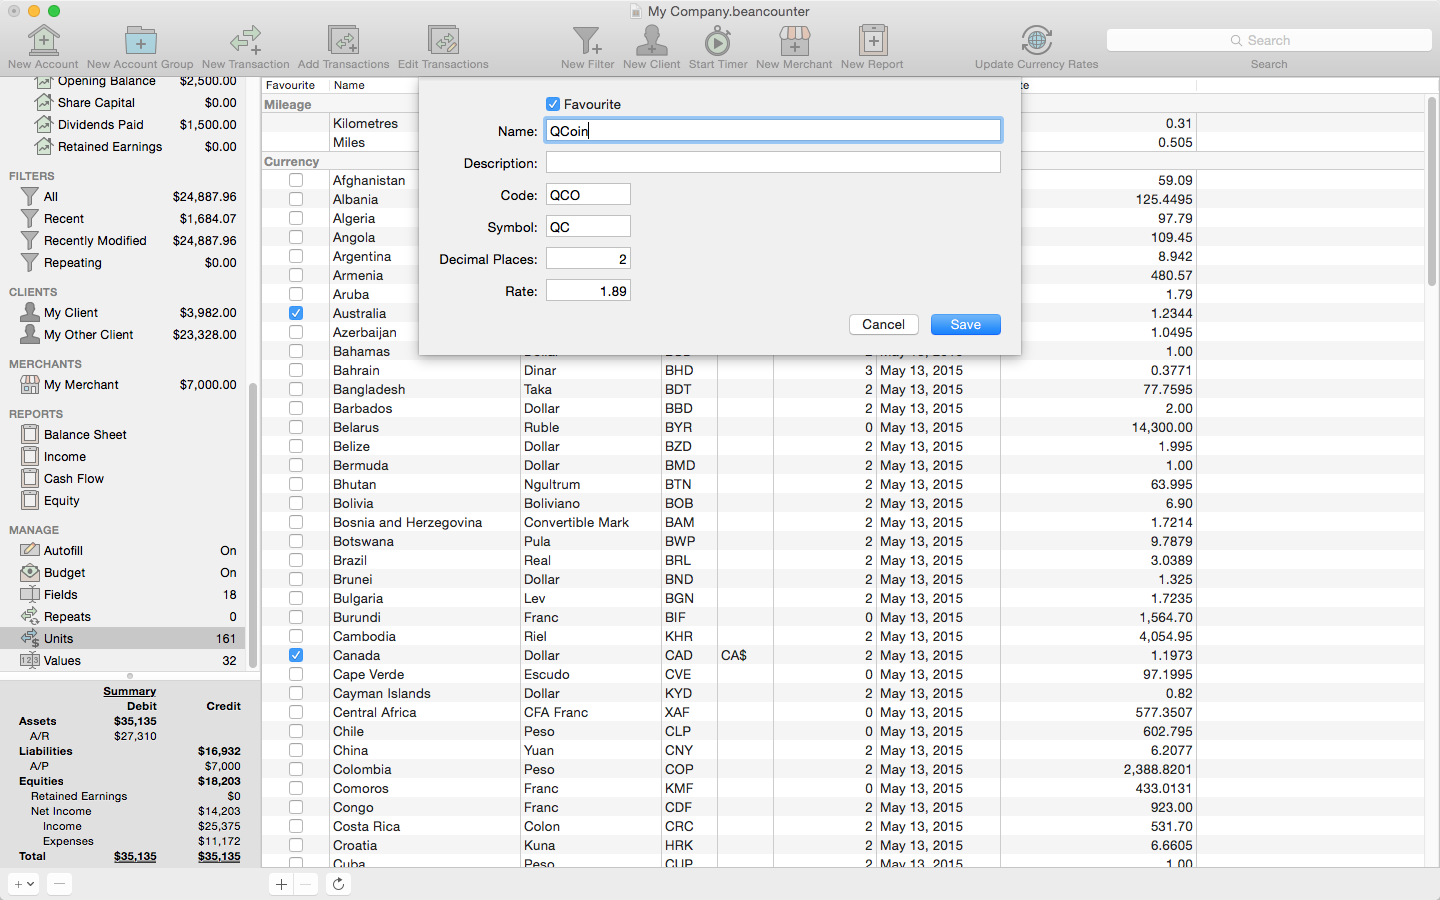Select the Cambodia Riel row

(843, 636)
